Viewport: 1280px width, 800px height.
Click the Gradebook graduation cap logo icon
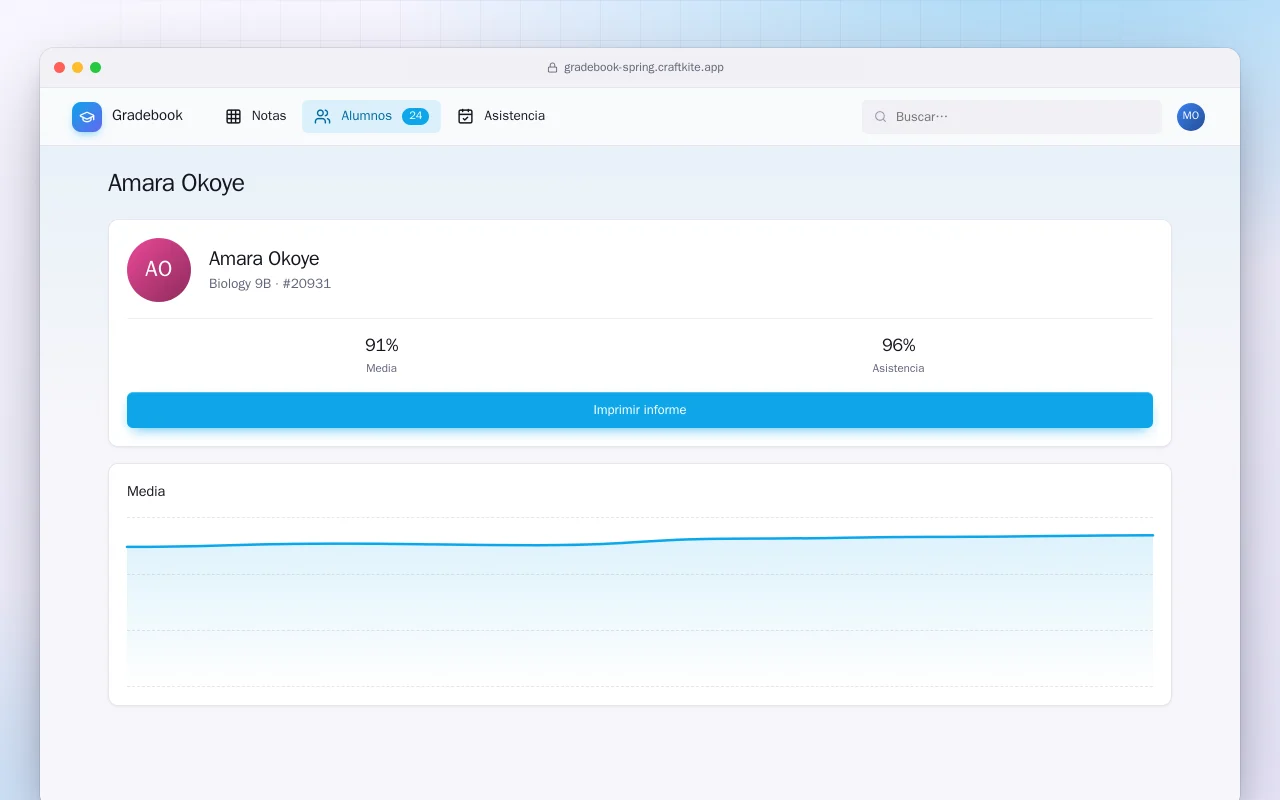pyautogui.click(x=87, y=117)
